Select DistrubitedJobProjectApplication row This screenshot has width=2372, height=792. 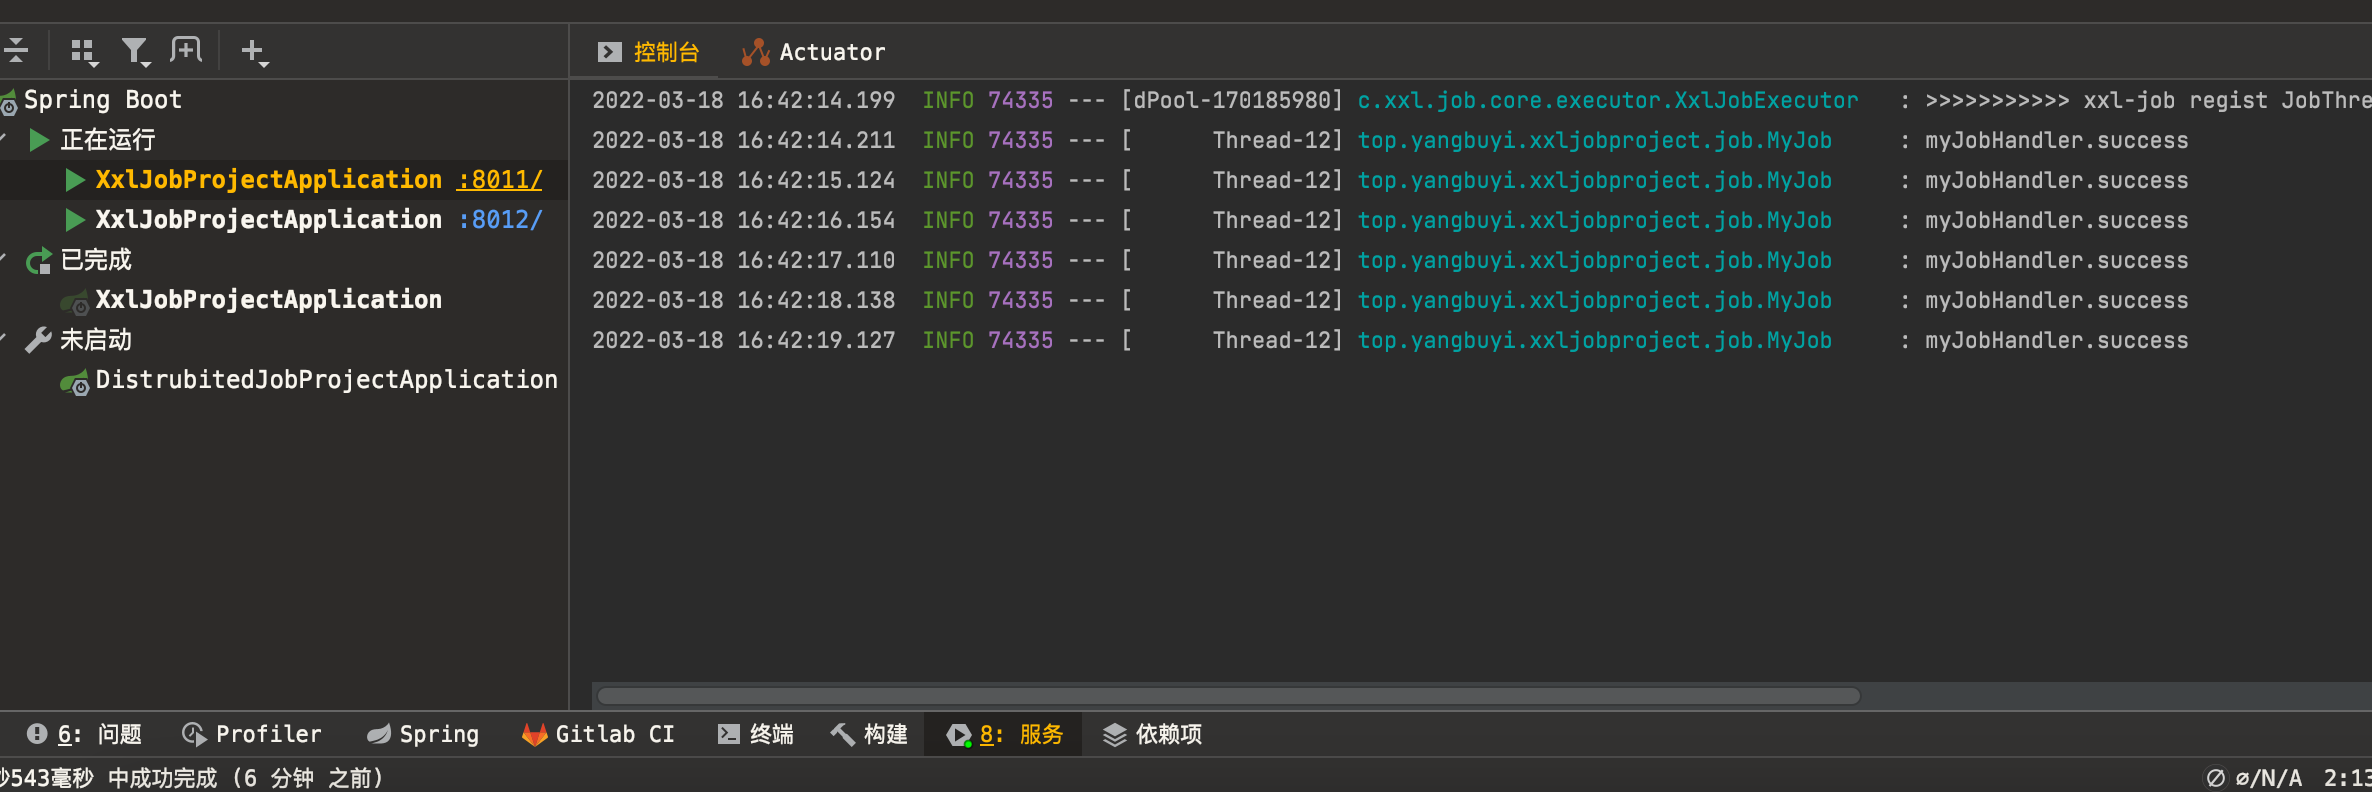[x=284, y=380]
